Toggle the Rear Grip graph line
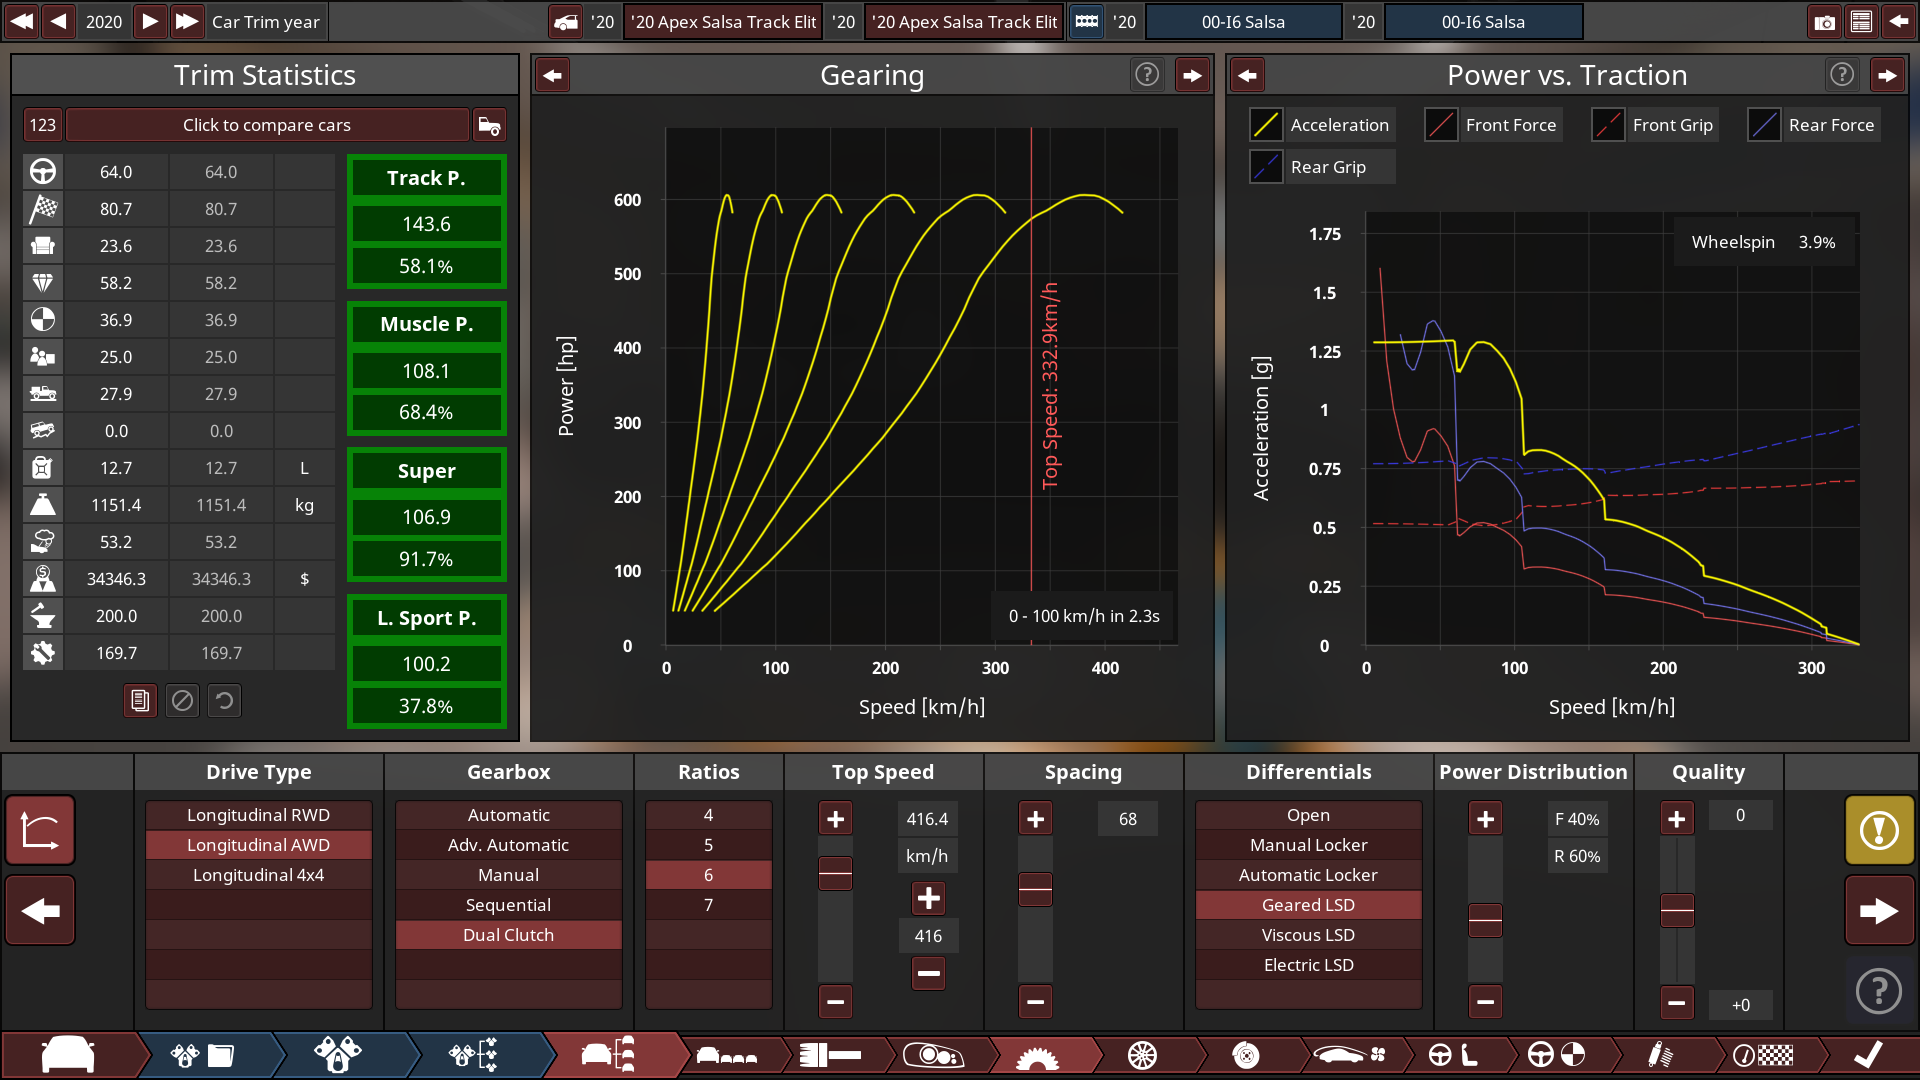This screenshot has height=1080, width=1920. pyautogui.click(x=1266, y=167)
